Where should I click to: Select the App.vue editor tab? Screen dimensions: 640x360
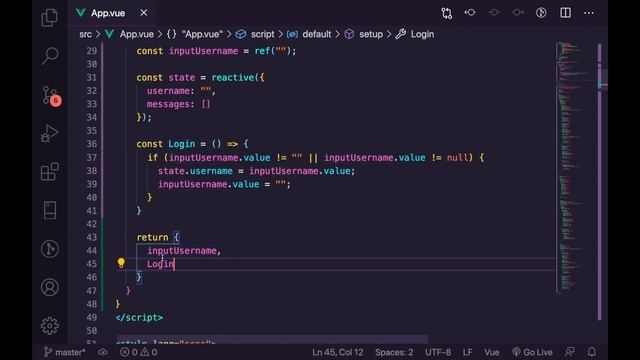[x=112, y=13]
